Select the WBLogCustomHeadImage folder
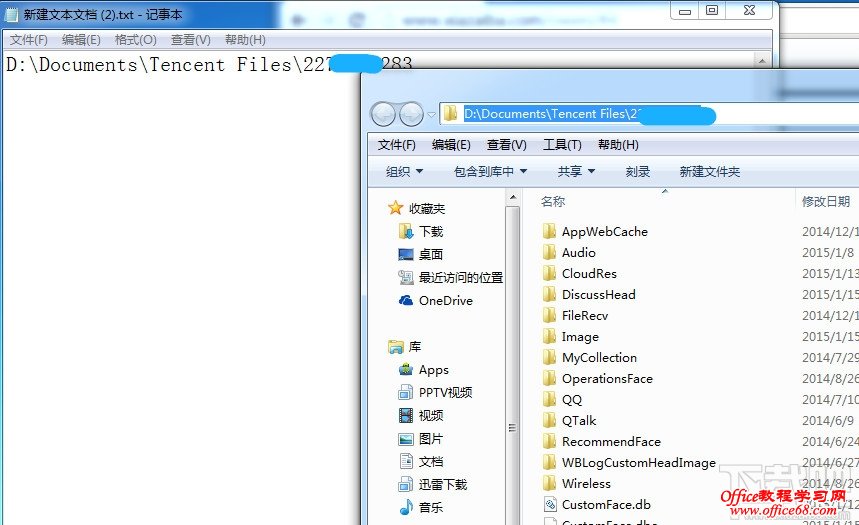The height and width of the screenshot is (525, 859). click(x=639, y=463)
